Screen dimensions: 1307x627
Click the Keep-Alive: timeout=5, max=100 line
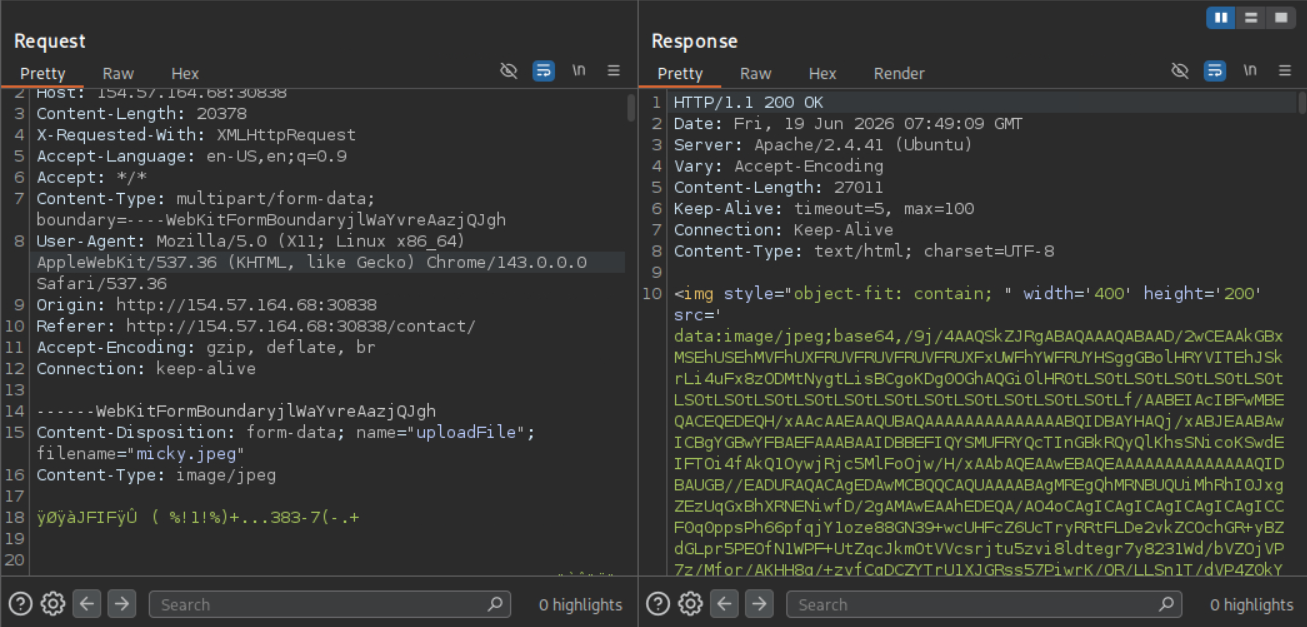[824, 208]
